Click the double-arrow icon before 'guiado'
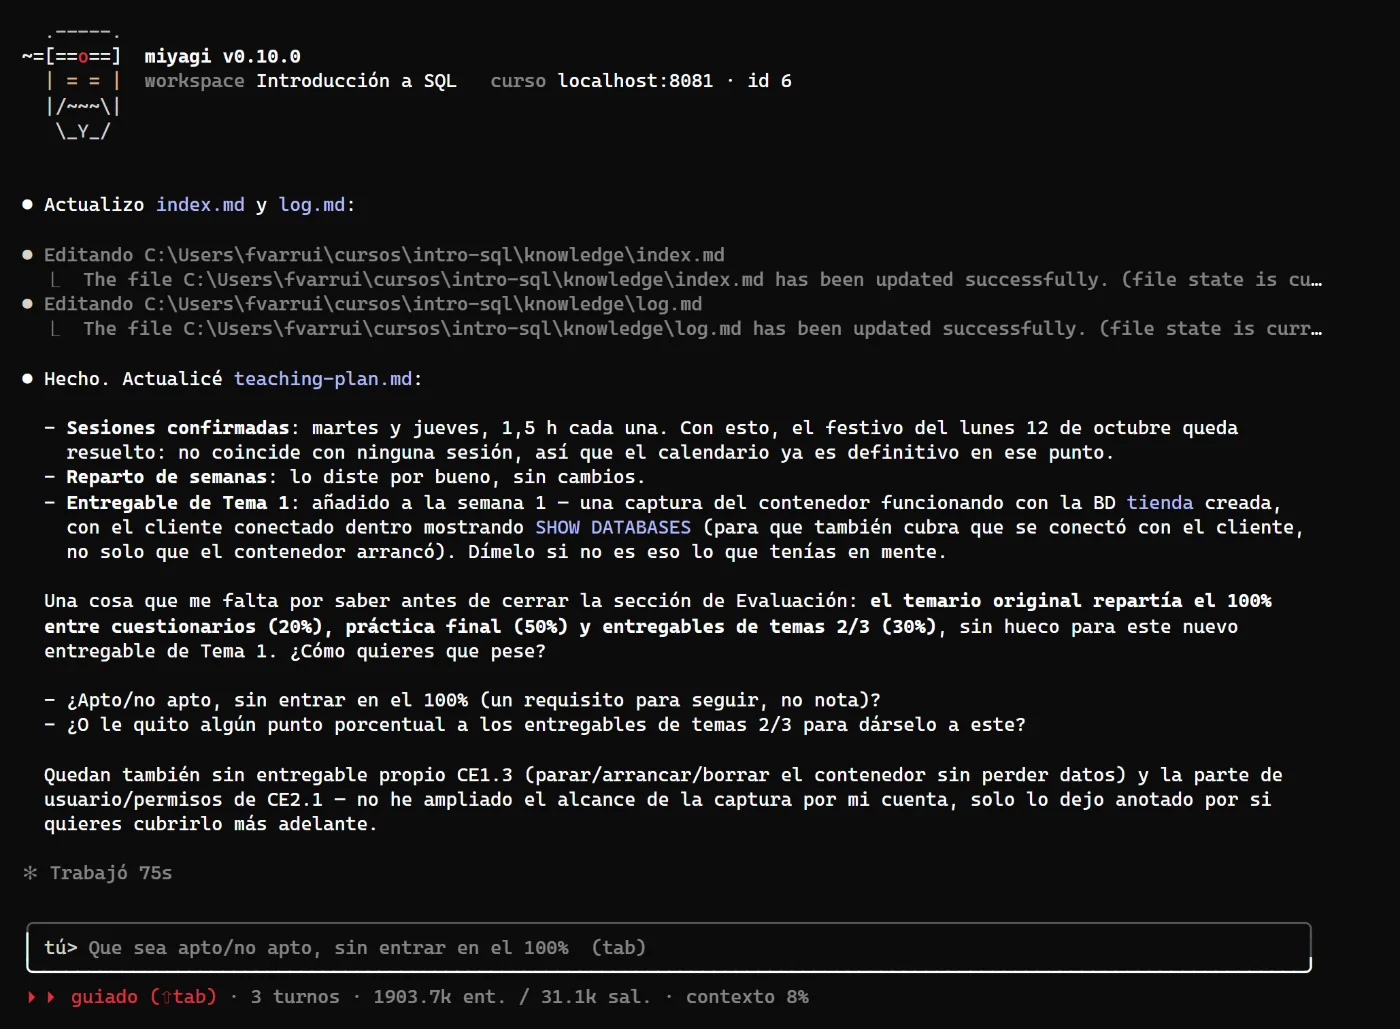Screen dimensions: 1400x1029 pyautogui.click(x=41, y=997)
